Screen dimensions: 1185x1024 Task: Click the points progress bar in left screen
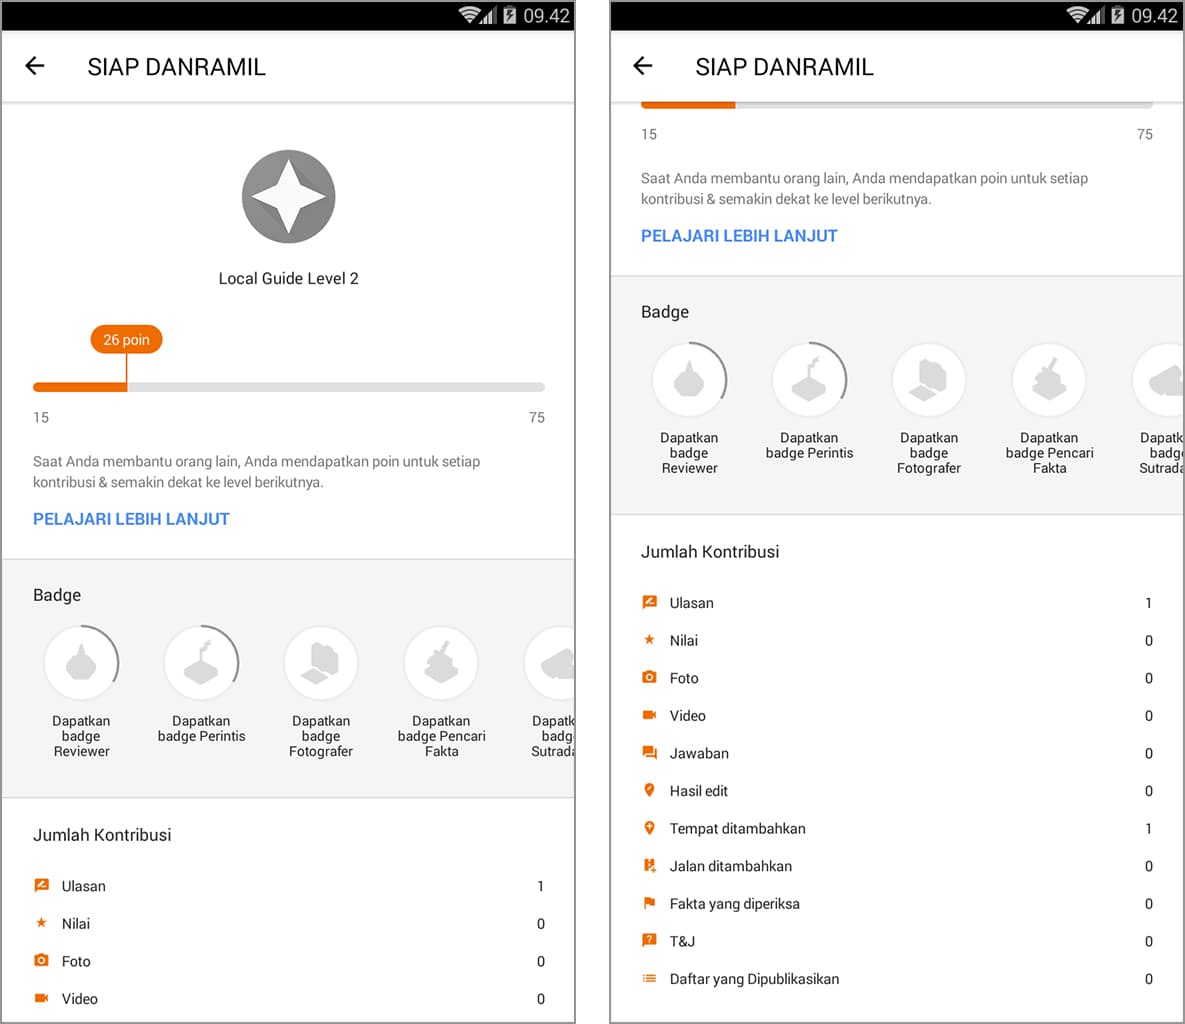pyautogui.click(x=289, y=387)
